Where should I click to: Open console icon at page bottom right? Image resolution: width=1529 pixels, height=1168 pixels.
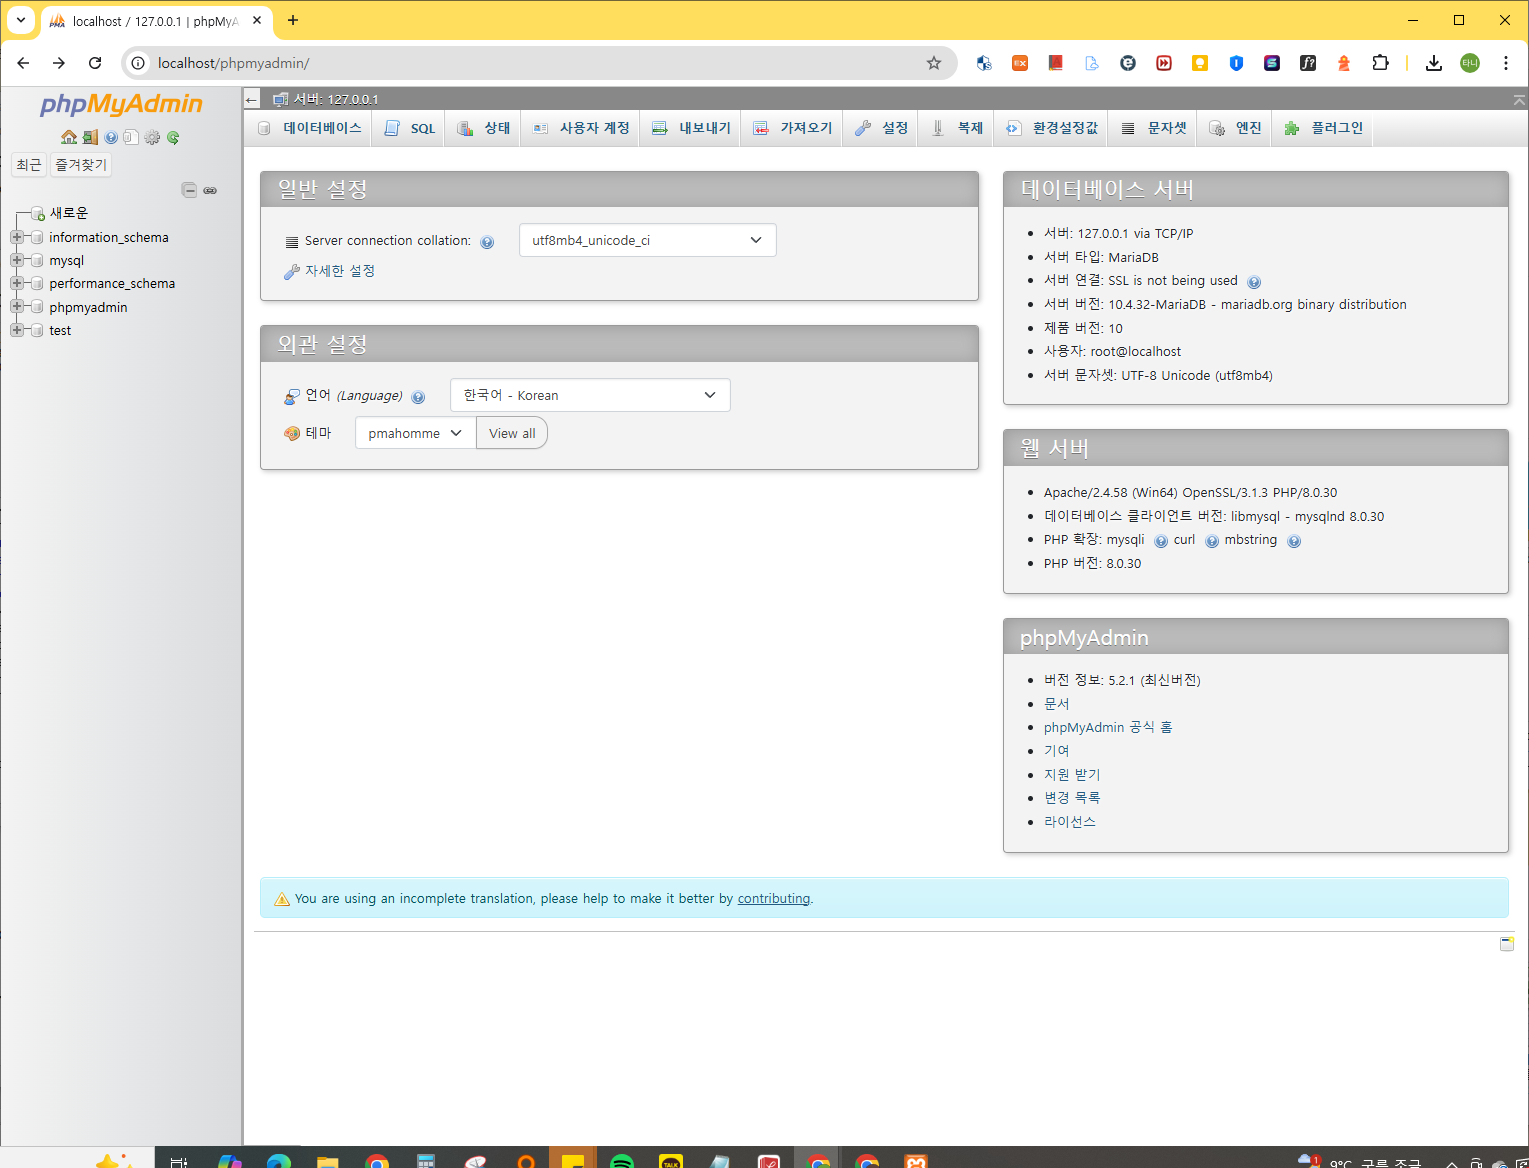[1507, 944]
